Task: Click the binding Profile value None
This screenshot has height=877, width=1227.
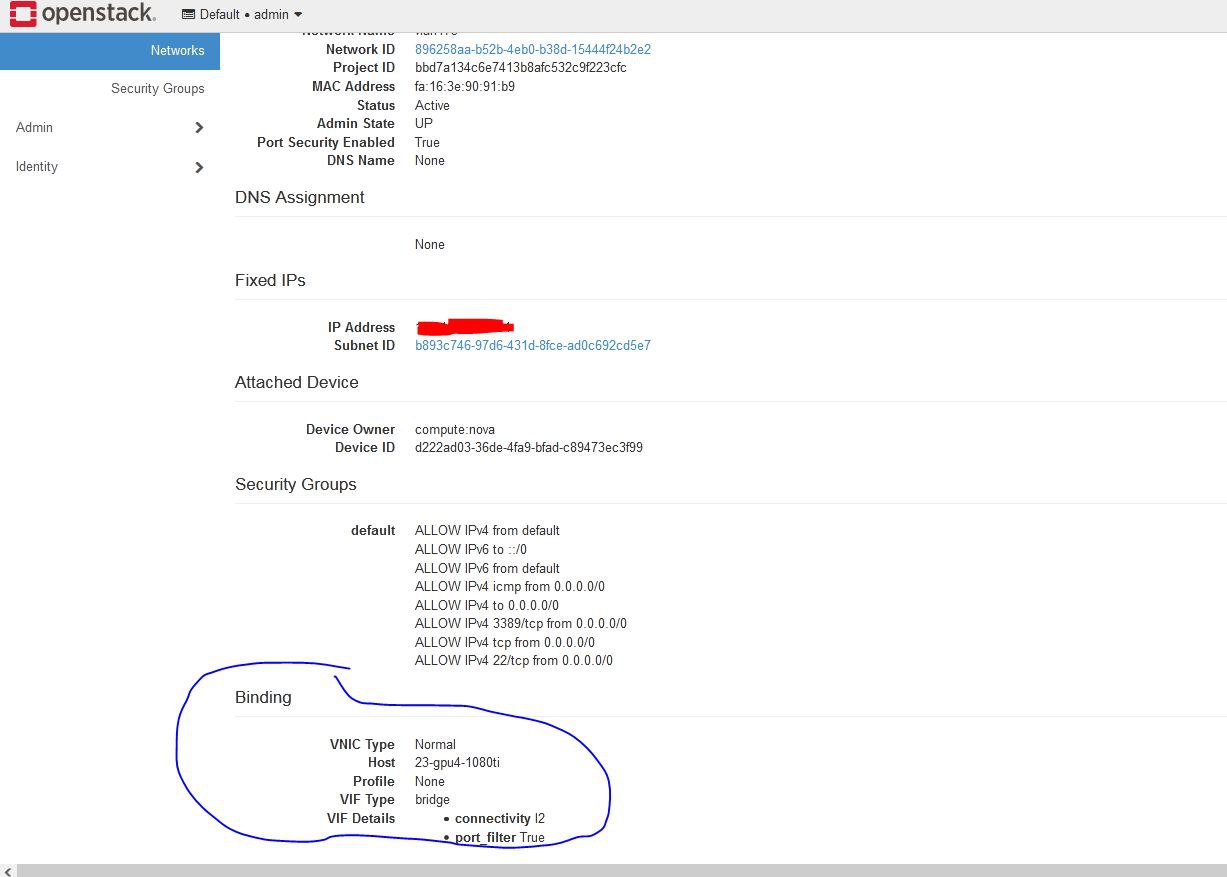Action: (430, 781)
